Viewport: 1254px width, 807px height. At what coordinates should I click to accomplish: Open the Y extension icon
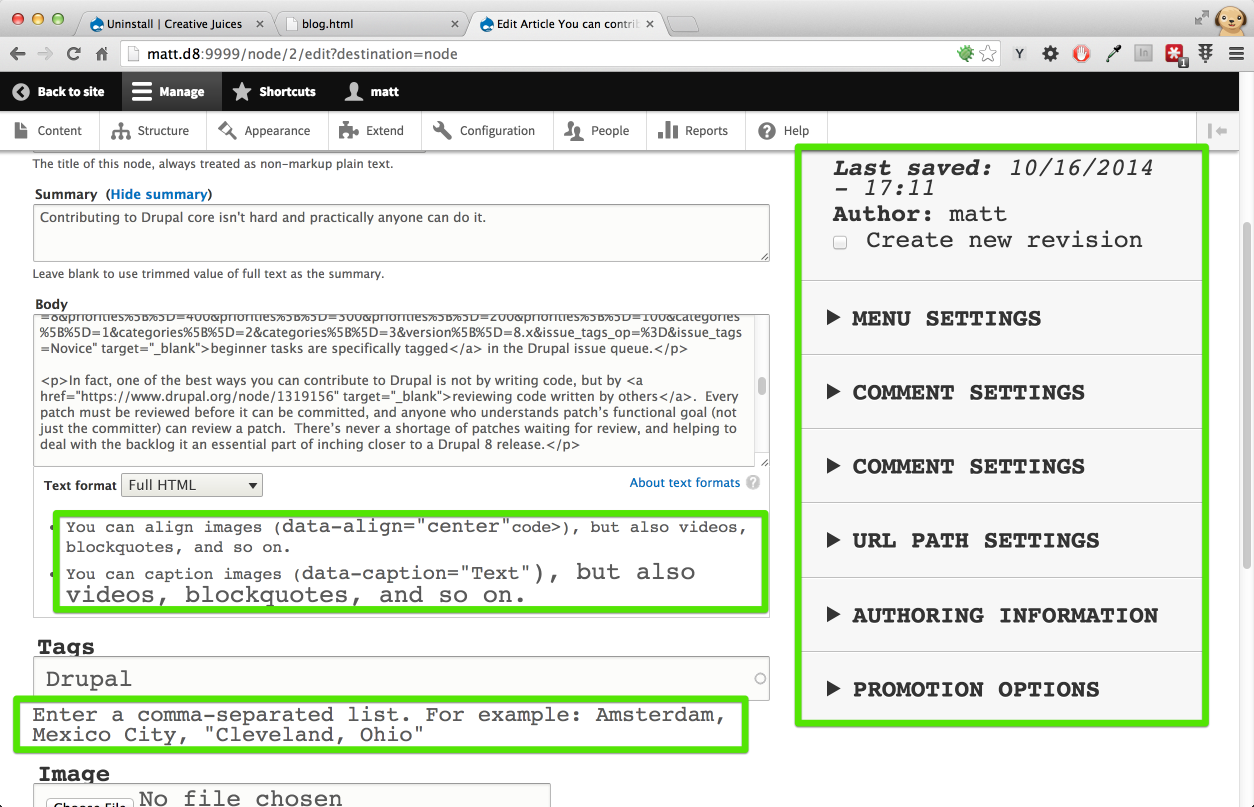1019,54
